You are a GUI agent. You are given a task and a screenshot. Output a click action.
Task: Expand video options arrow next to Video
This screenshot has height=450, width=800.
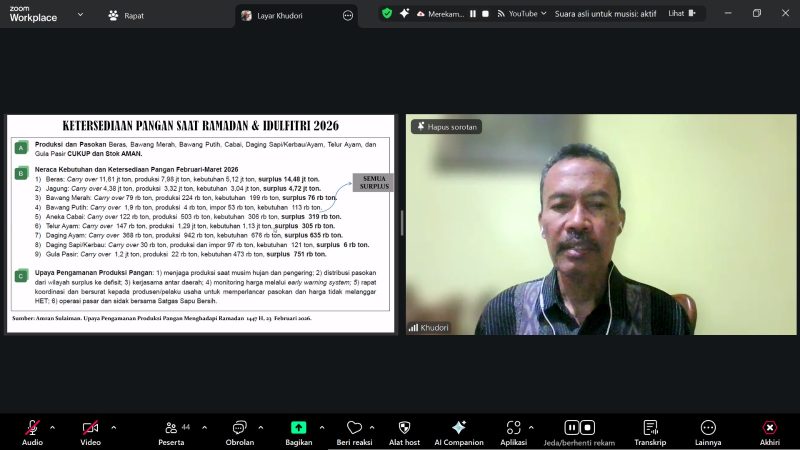(113, 427)
